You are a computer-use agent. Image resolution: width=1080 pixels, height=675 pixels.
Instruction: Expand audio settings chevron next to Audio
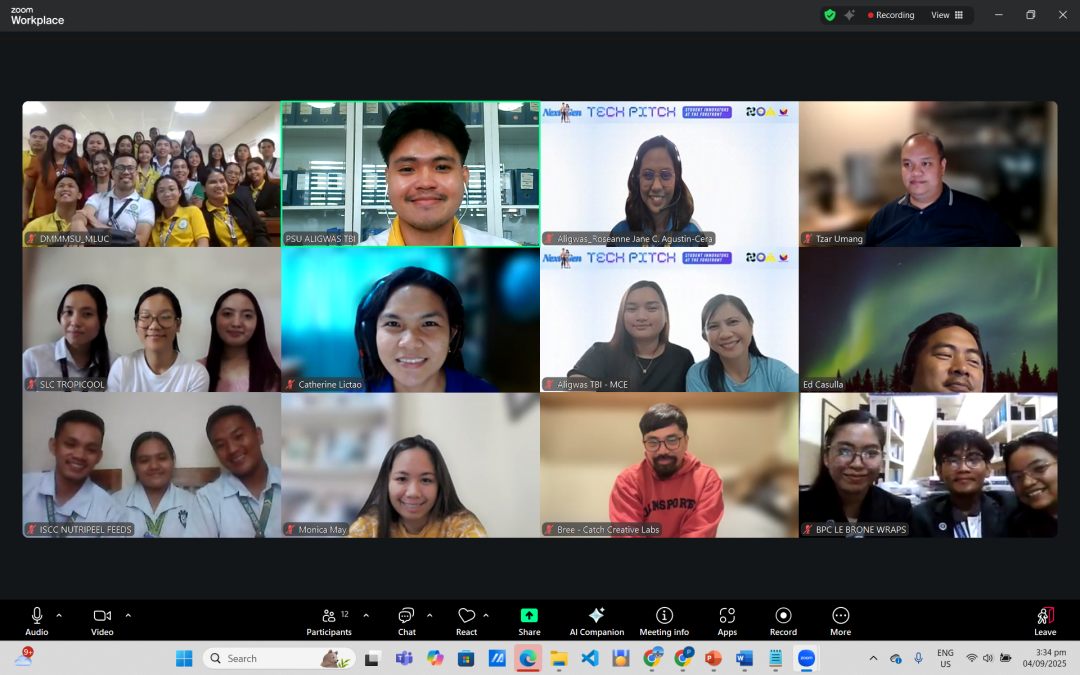click(59, 615)
